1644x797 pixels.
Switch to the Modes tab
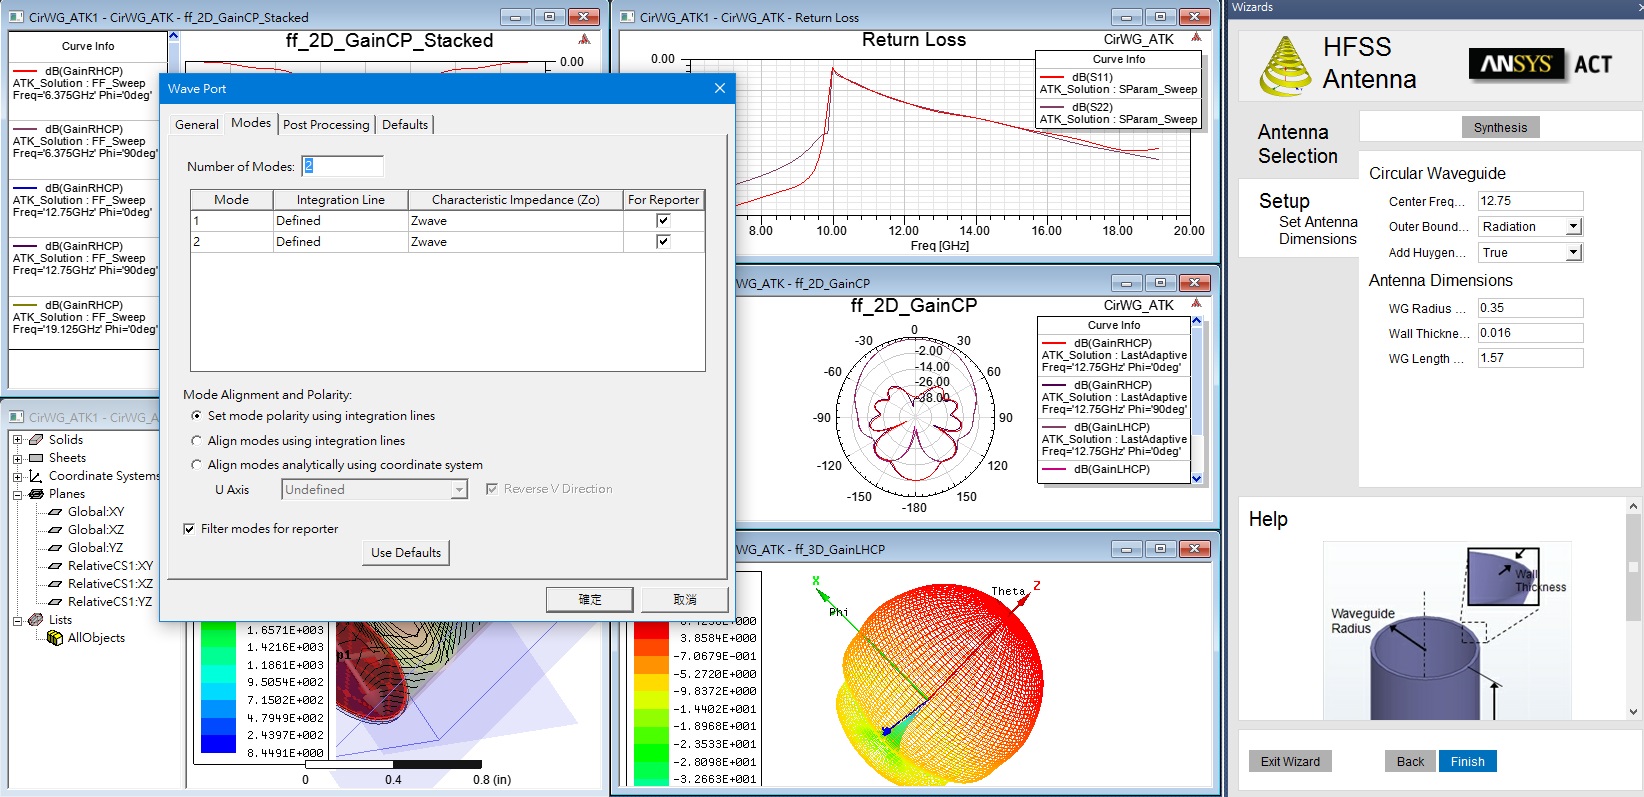tap(251, 123)
